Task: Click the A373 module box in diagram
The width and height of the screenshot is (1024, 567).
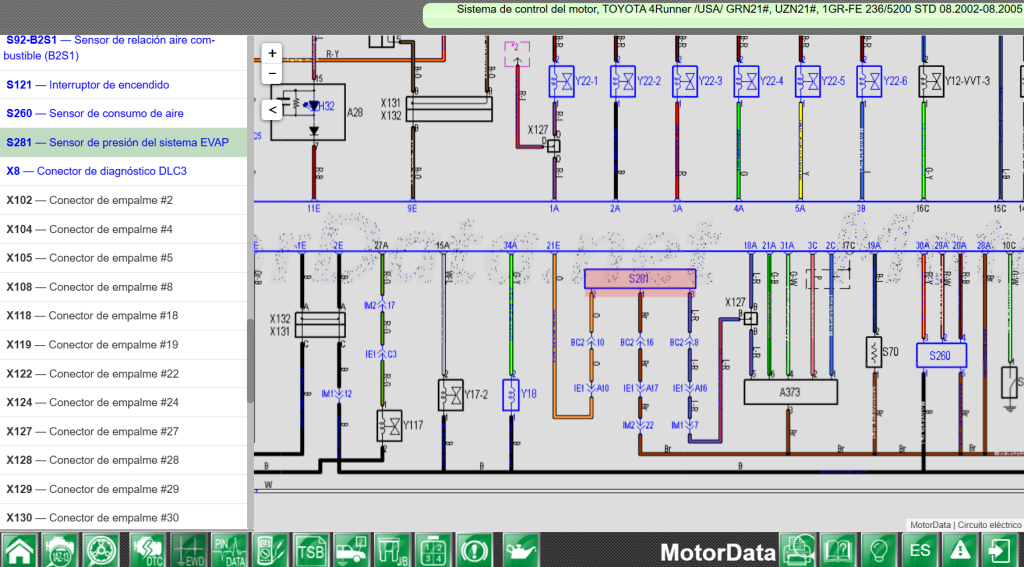Action: tap(790, 392)
